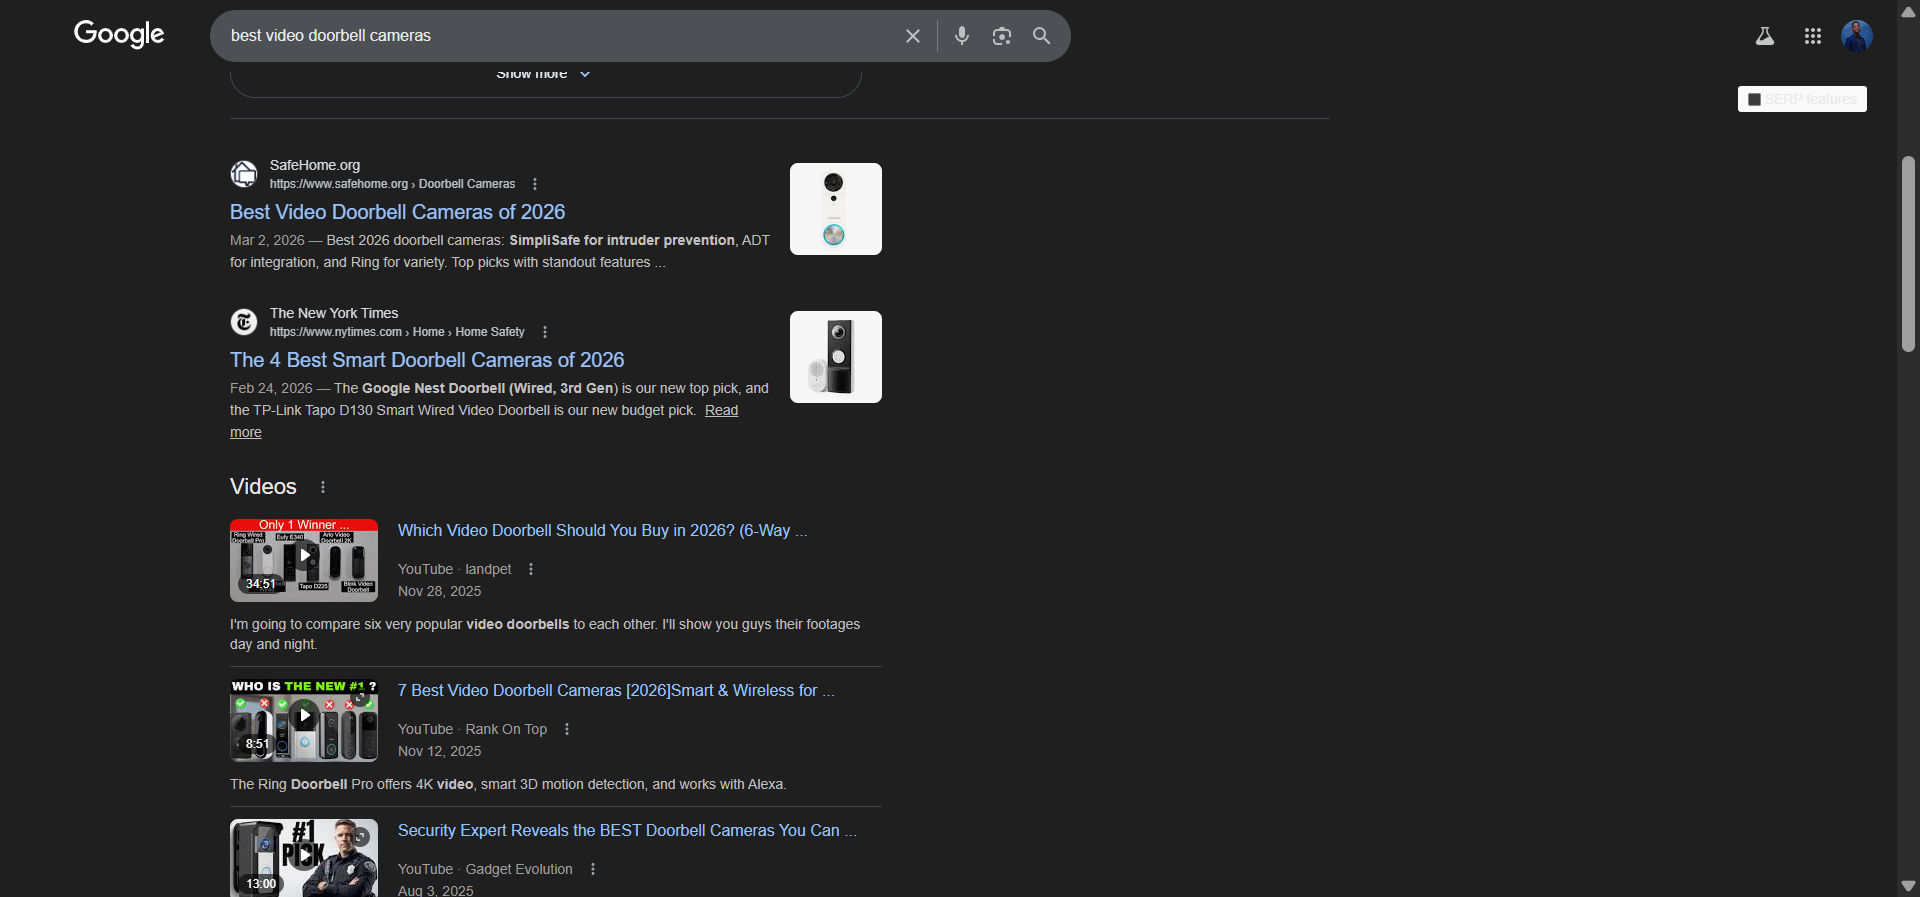Screen dimensions: 1920x897
Task: Click the Nov 28, 2025 video date
Action: pyautogui.click(x=439, y=591)
